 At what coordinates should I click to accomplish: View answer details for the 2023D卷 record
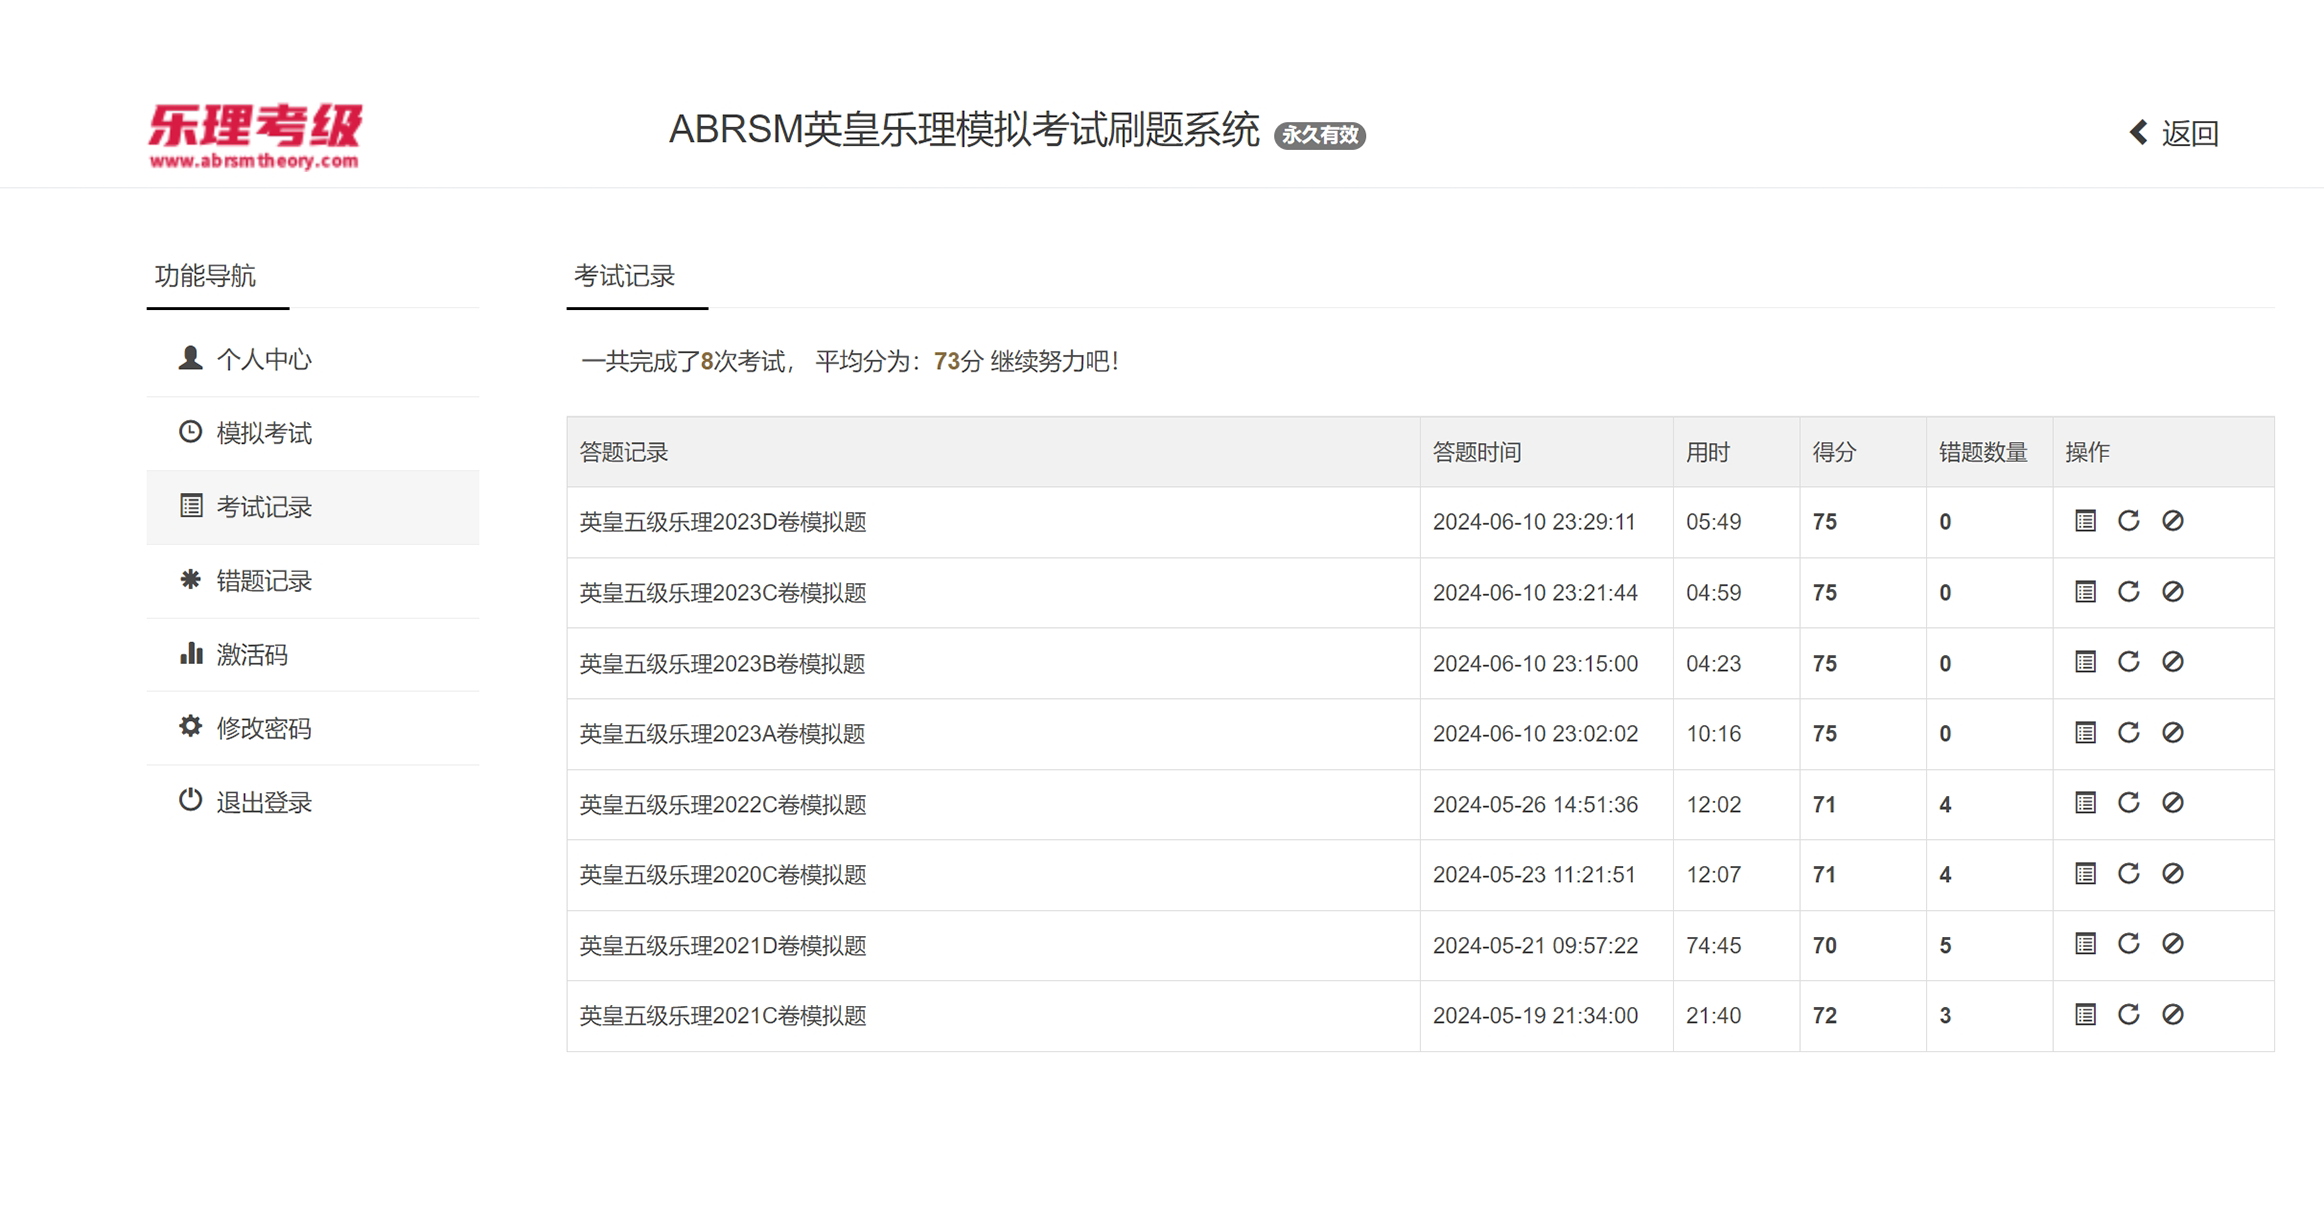2085,521
